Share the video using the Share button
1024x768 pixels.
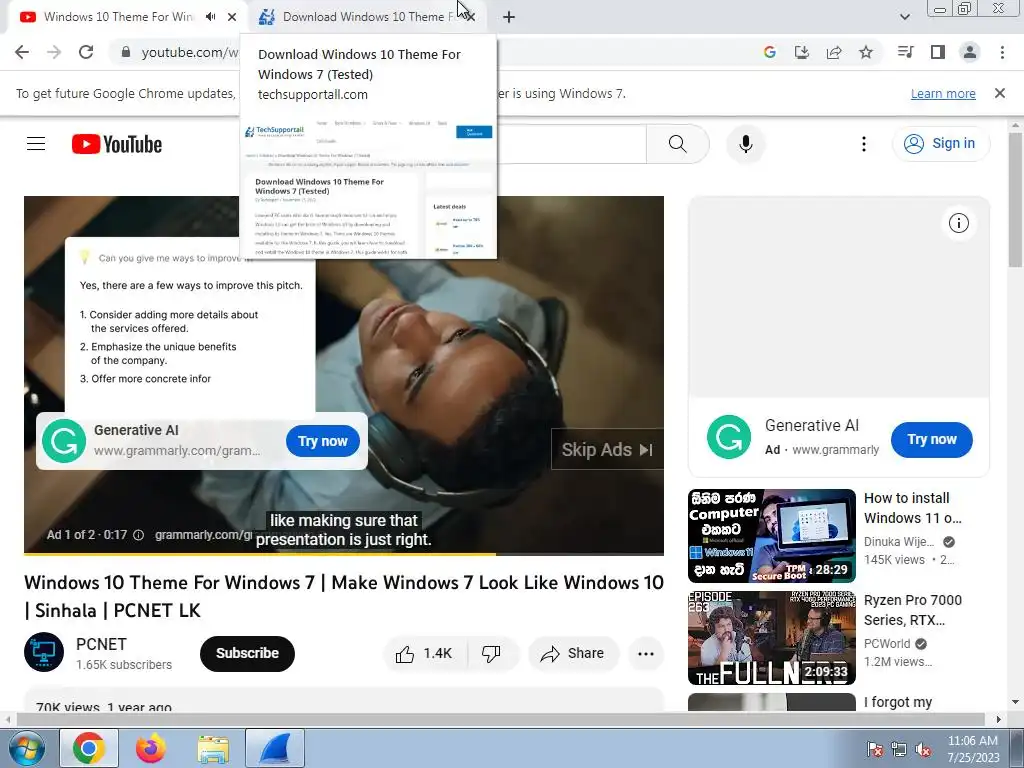[573, 654]
